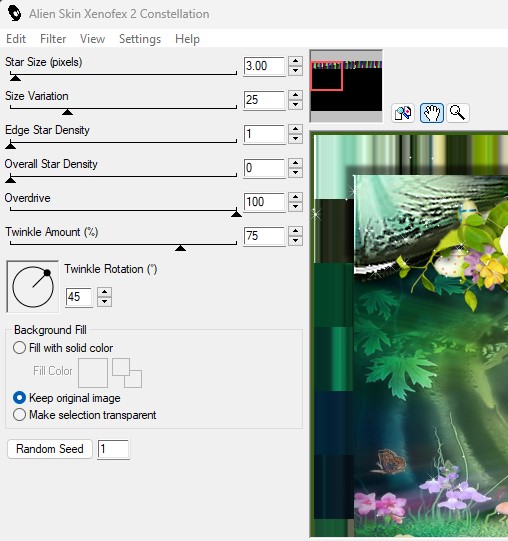Increase Edge Star Density with the up arrow

[295, 129]
